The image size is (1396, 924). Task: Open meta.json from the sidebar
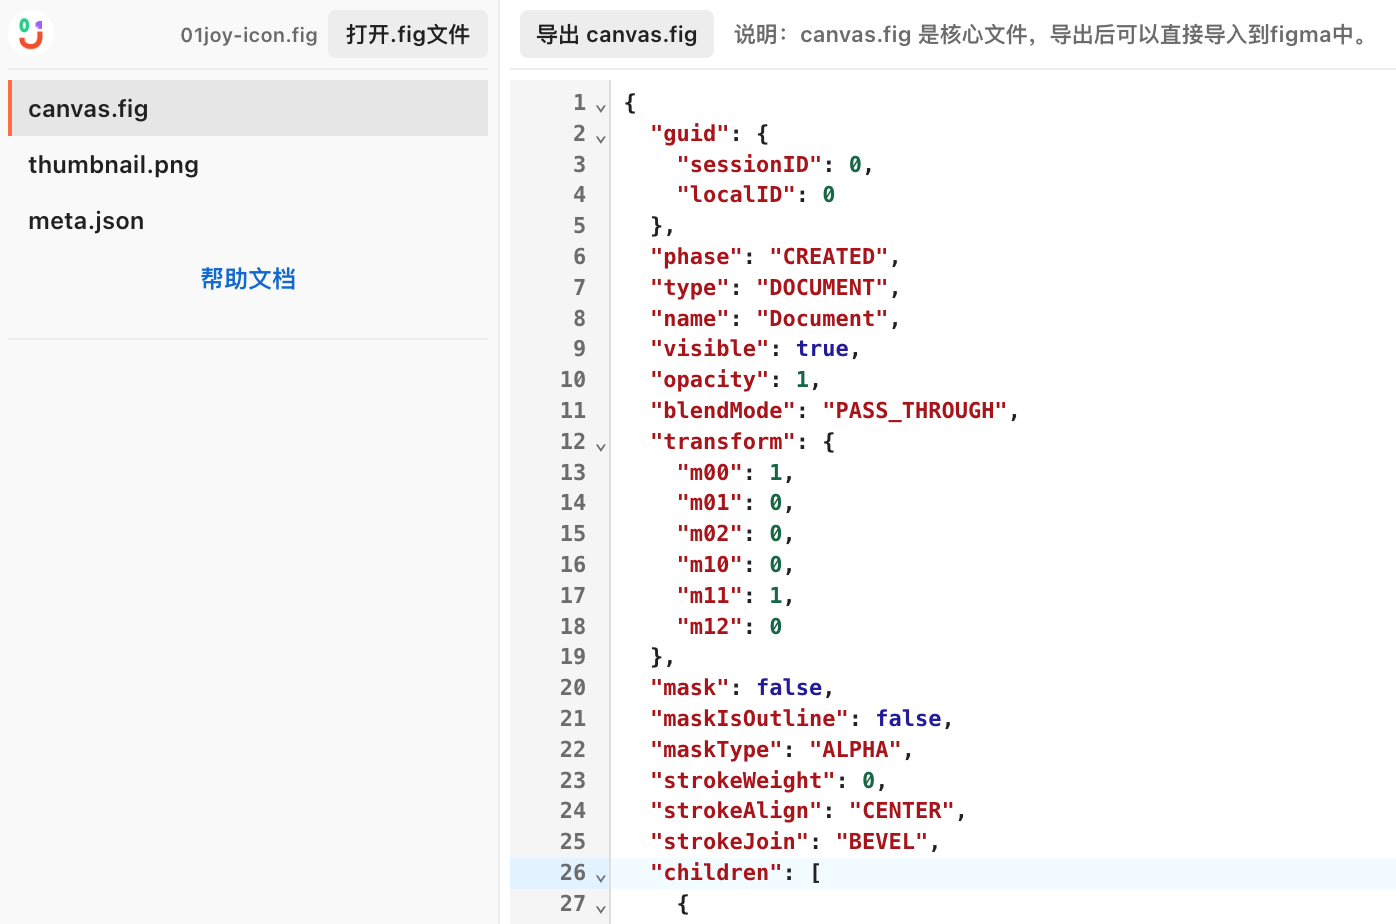[84, 220]
